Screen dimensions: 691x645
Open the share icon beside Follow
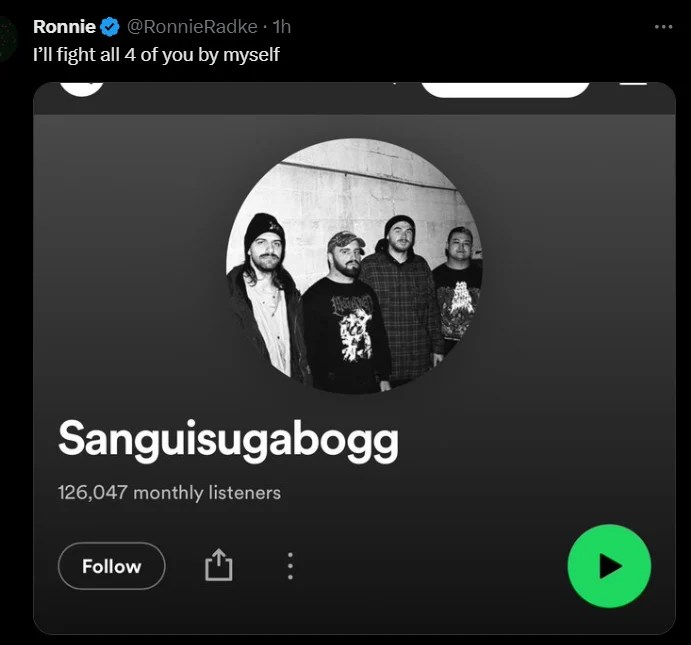pos(219,564)
